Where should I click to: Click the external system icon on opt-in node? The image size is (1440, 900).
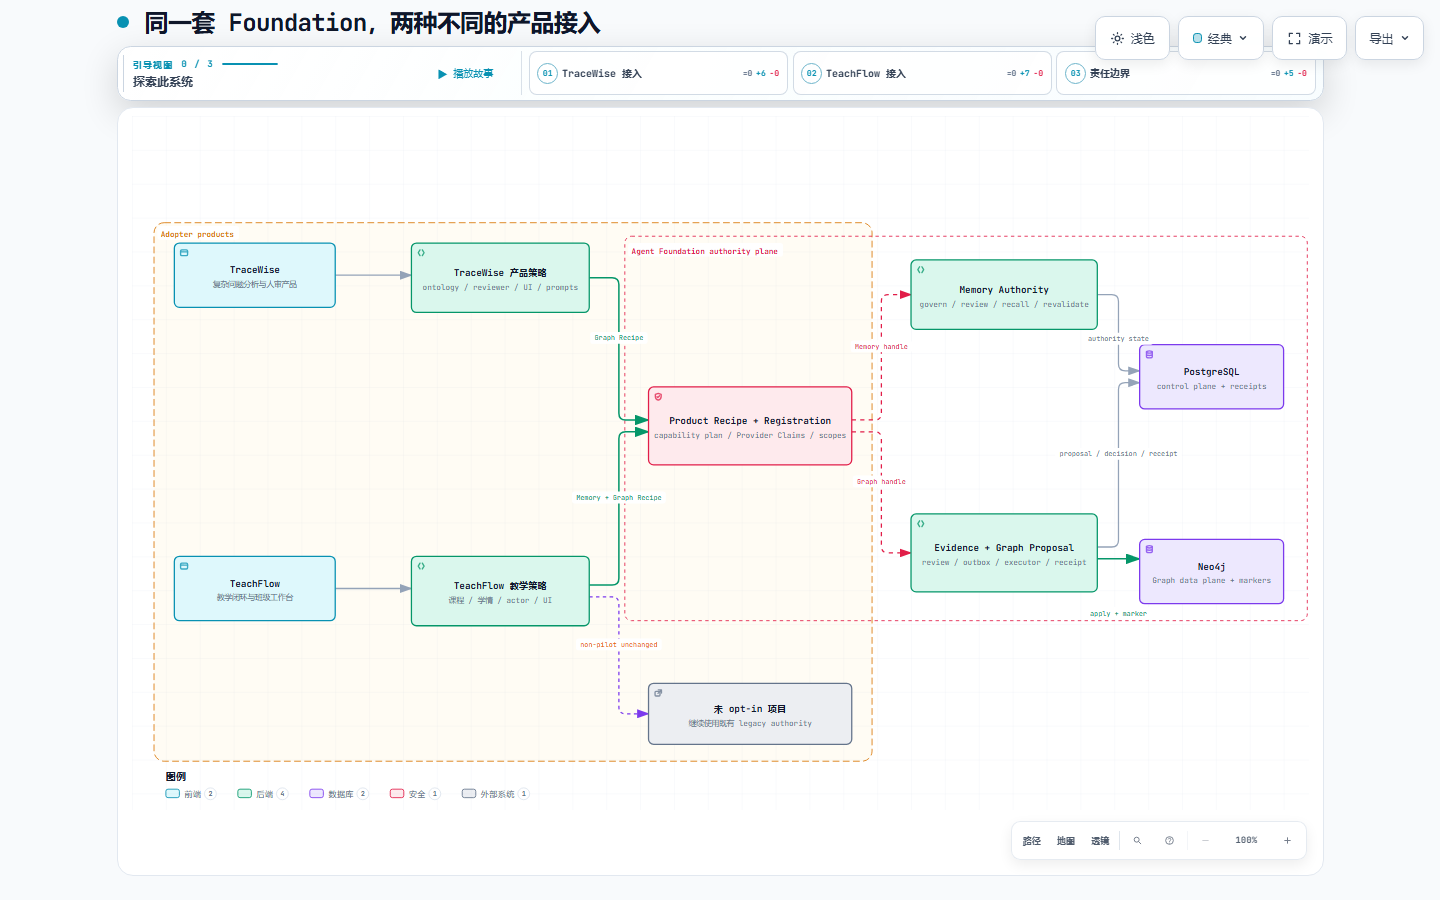(658, 693)
